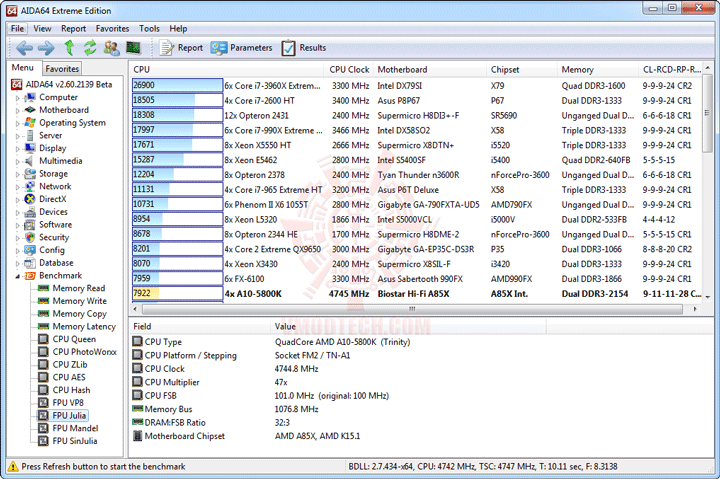Expand the Multimedia tree node

coord(17,162)
